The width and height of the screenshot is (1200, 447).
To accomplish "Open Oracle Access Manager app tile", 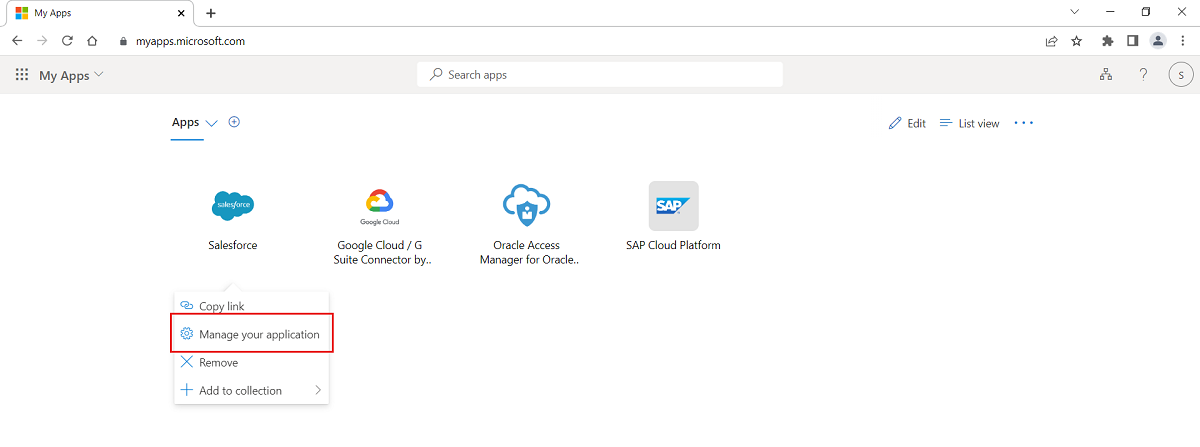I will point(527,206).
